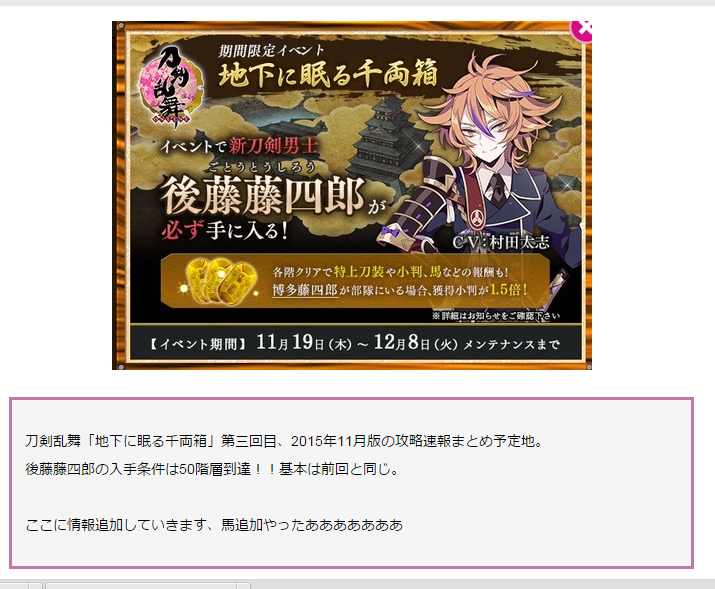Click the underlined 博多藤四郎 text

305,290
